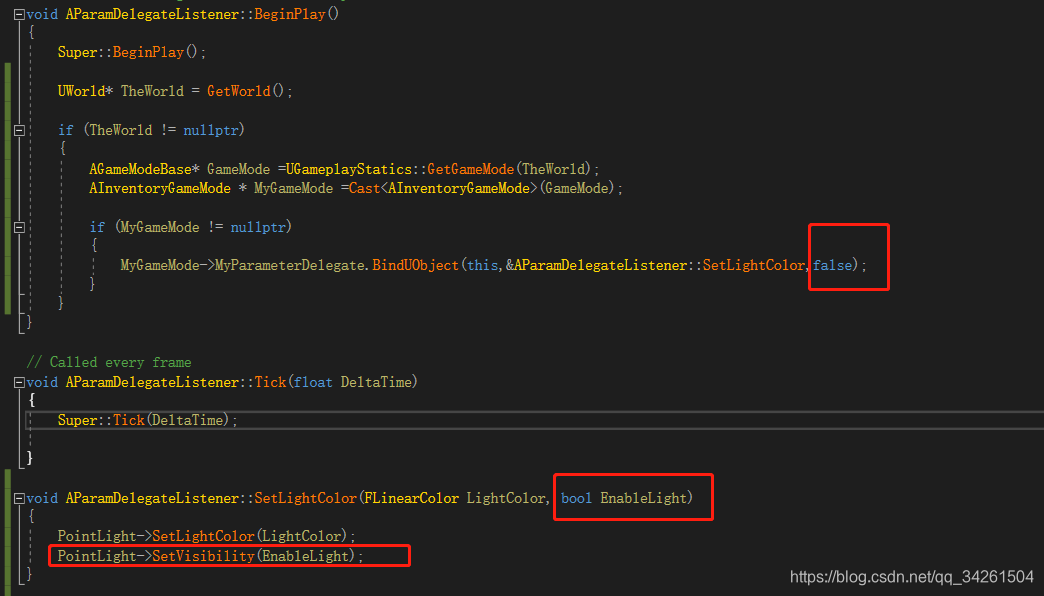
Task: Click 'UWorld*' type name
Action: [85, 91]
